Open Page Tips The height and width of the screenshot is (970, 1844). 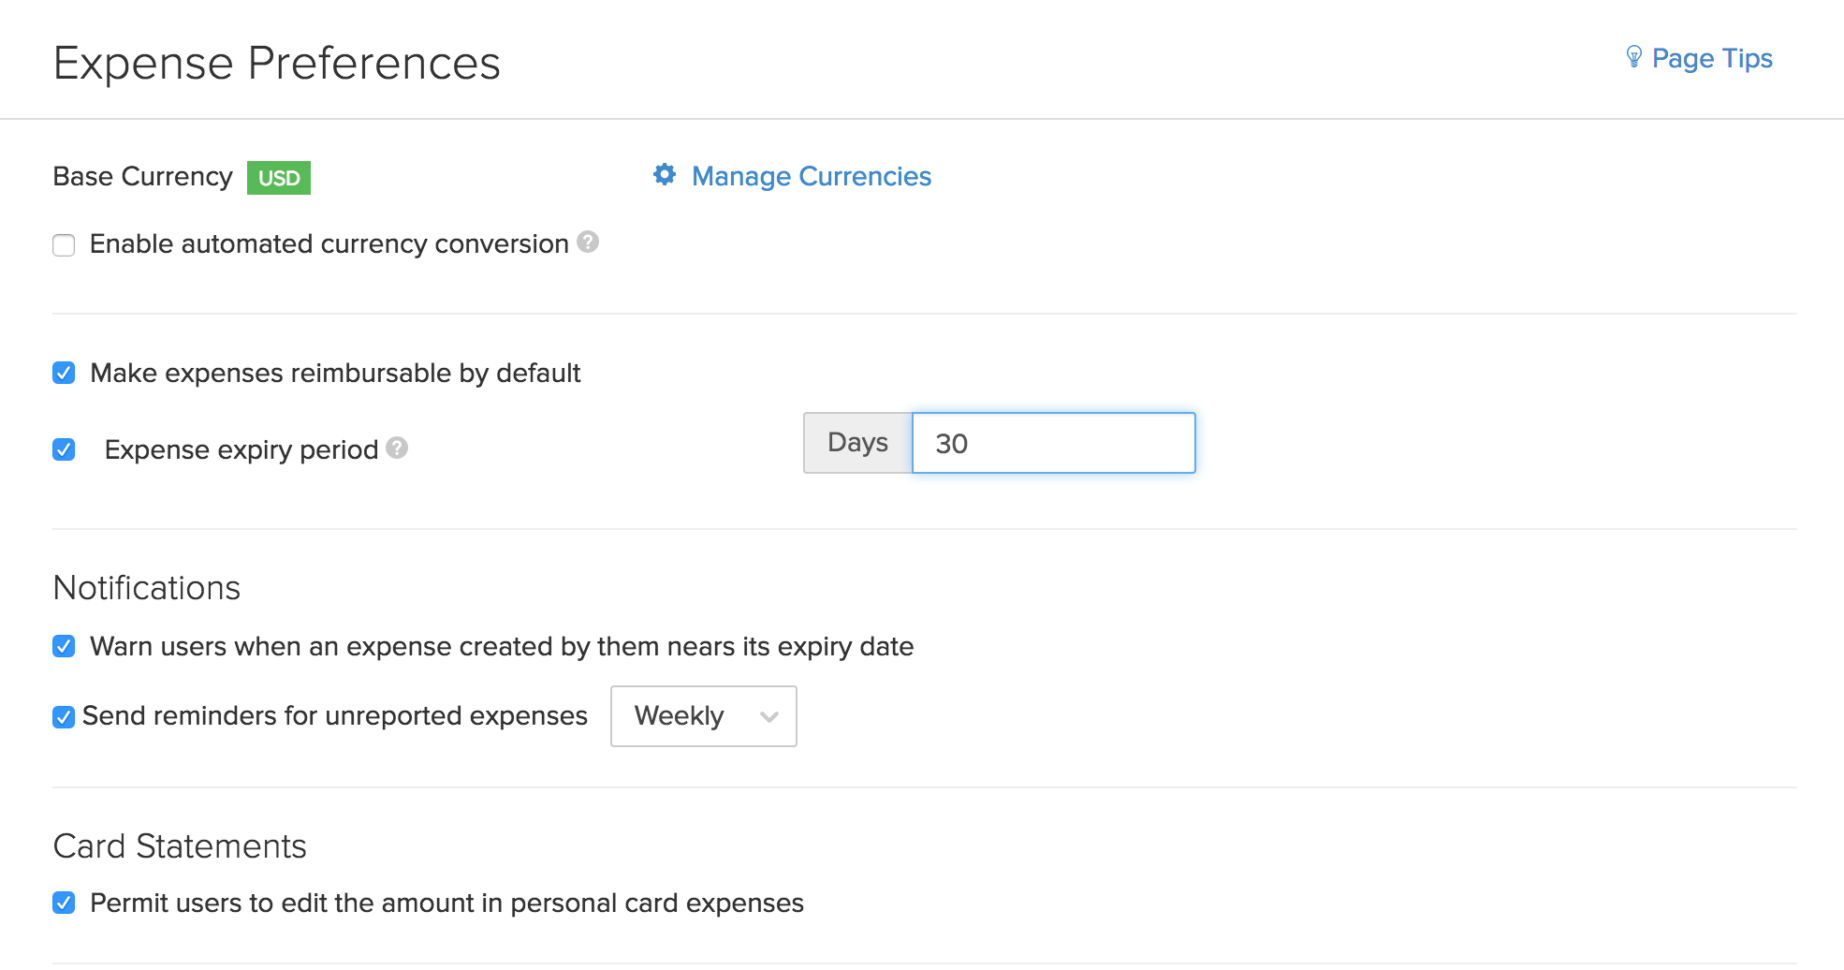coord(1712,58)
